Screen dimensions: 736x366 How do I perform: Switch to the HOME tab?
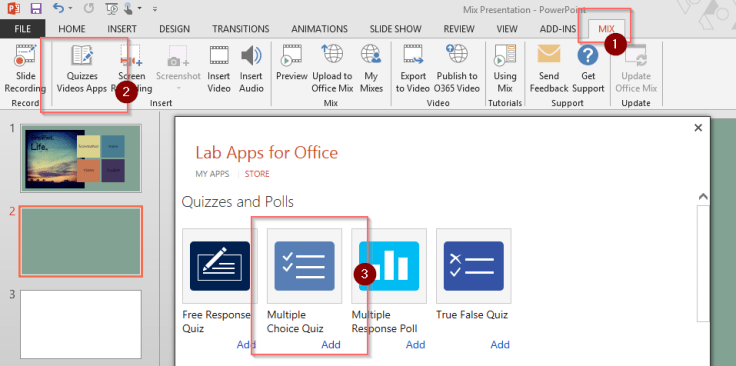72,29
